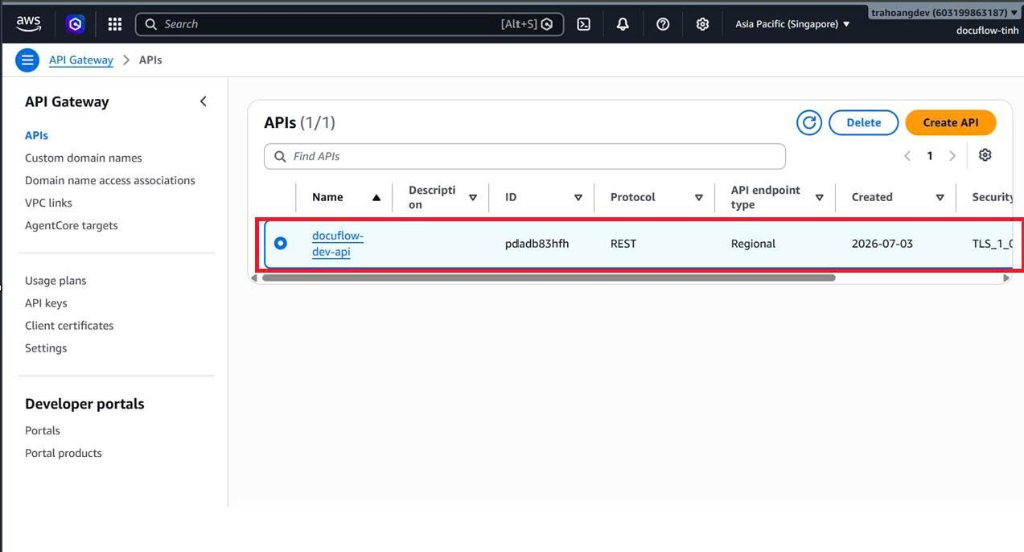This screenshot has height=552, width=1024.
Task: Sort by Protocol column
Action: (699, 197)
